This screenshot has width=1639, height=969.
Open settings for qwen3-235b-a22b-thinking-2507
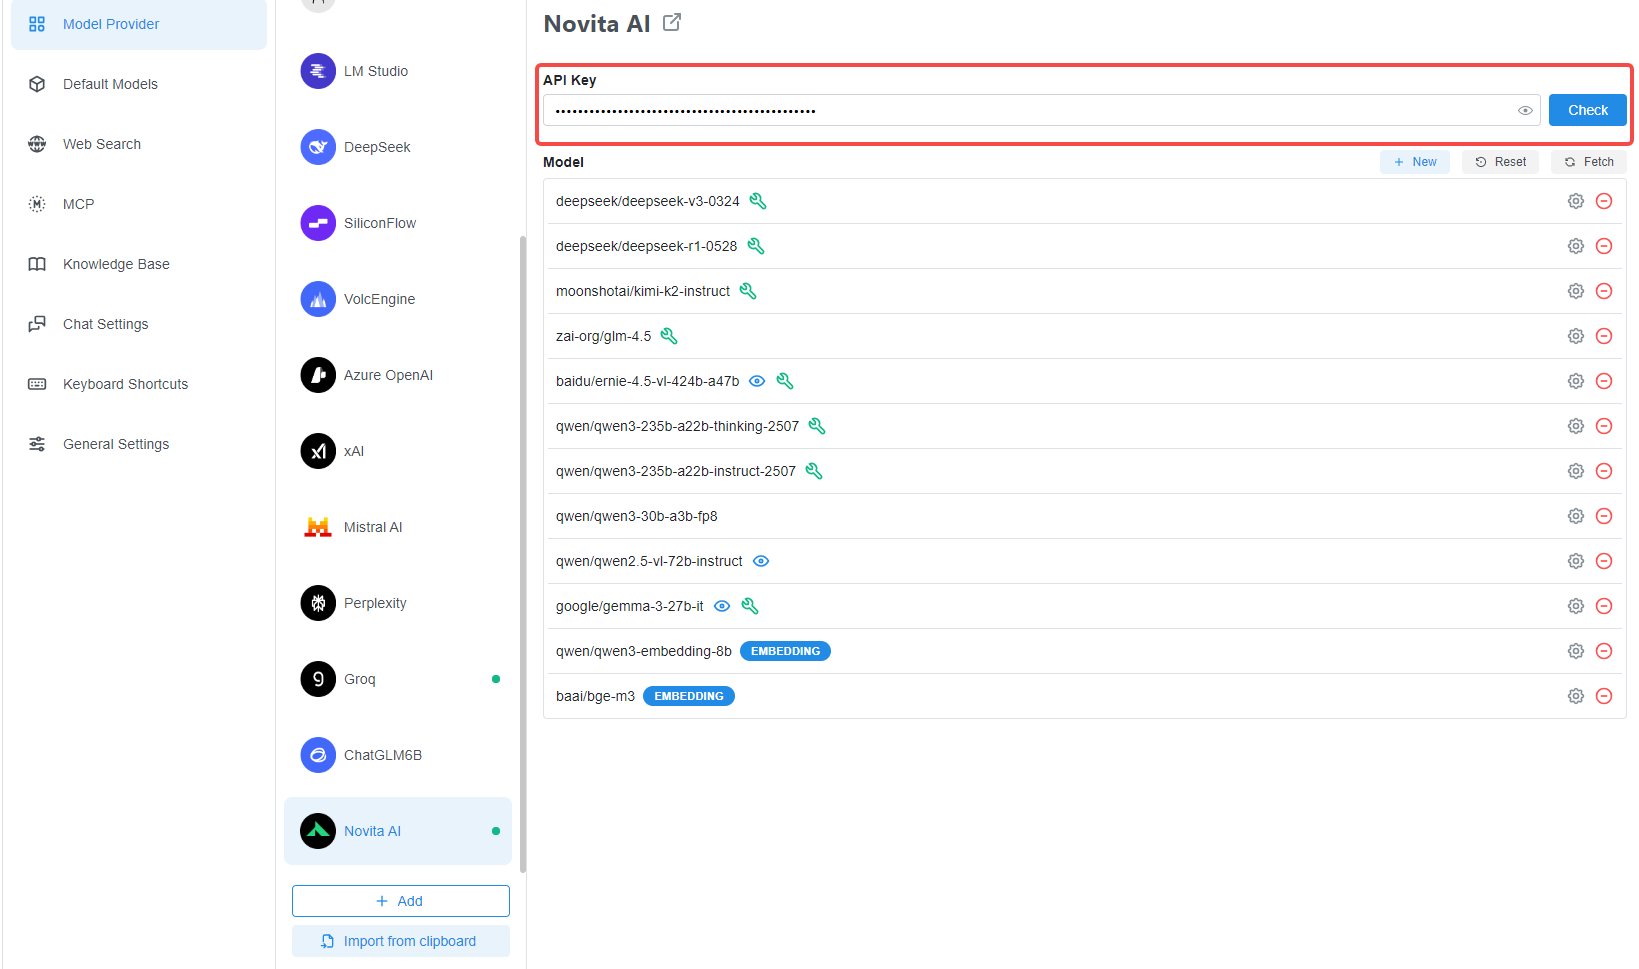click(x=1575, y=426)
